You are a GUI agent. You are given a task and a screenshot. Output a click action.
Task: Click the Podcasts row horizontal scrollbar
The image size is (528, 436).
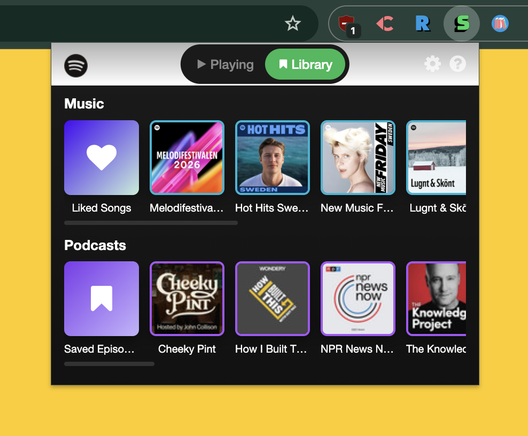109,364
